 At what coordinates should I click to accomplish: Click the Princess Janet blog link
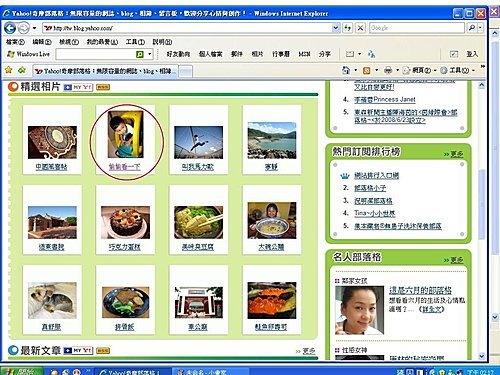coord(385,99)
